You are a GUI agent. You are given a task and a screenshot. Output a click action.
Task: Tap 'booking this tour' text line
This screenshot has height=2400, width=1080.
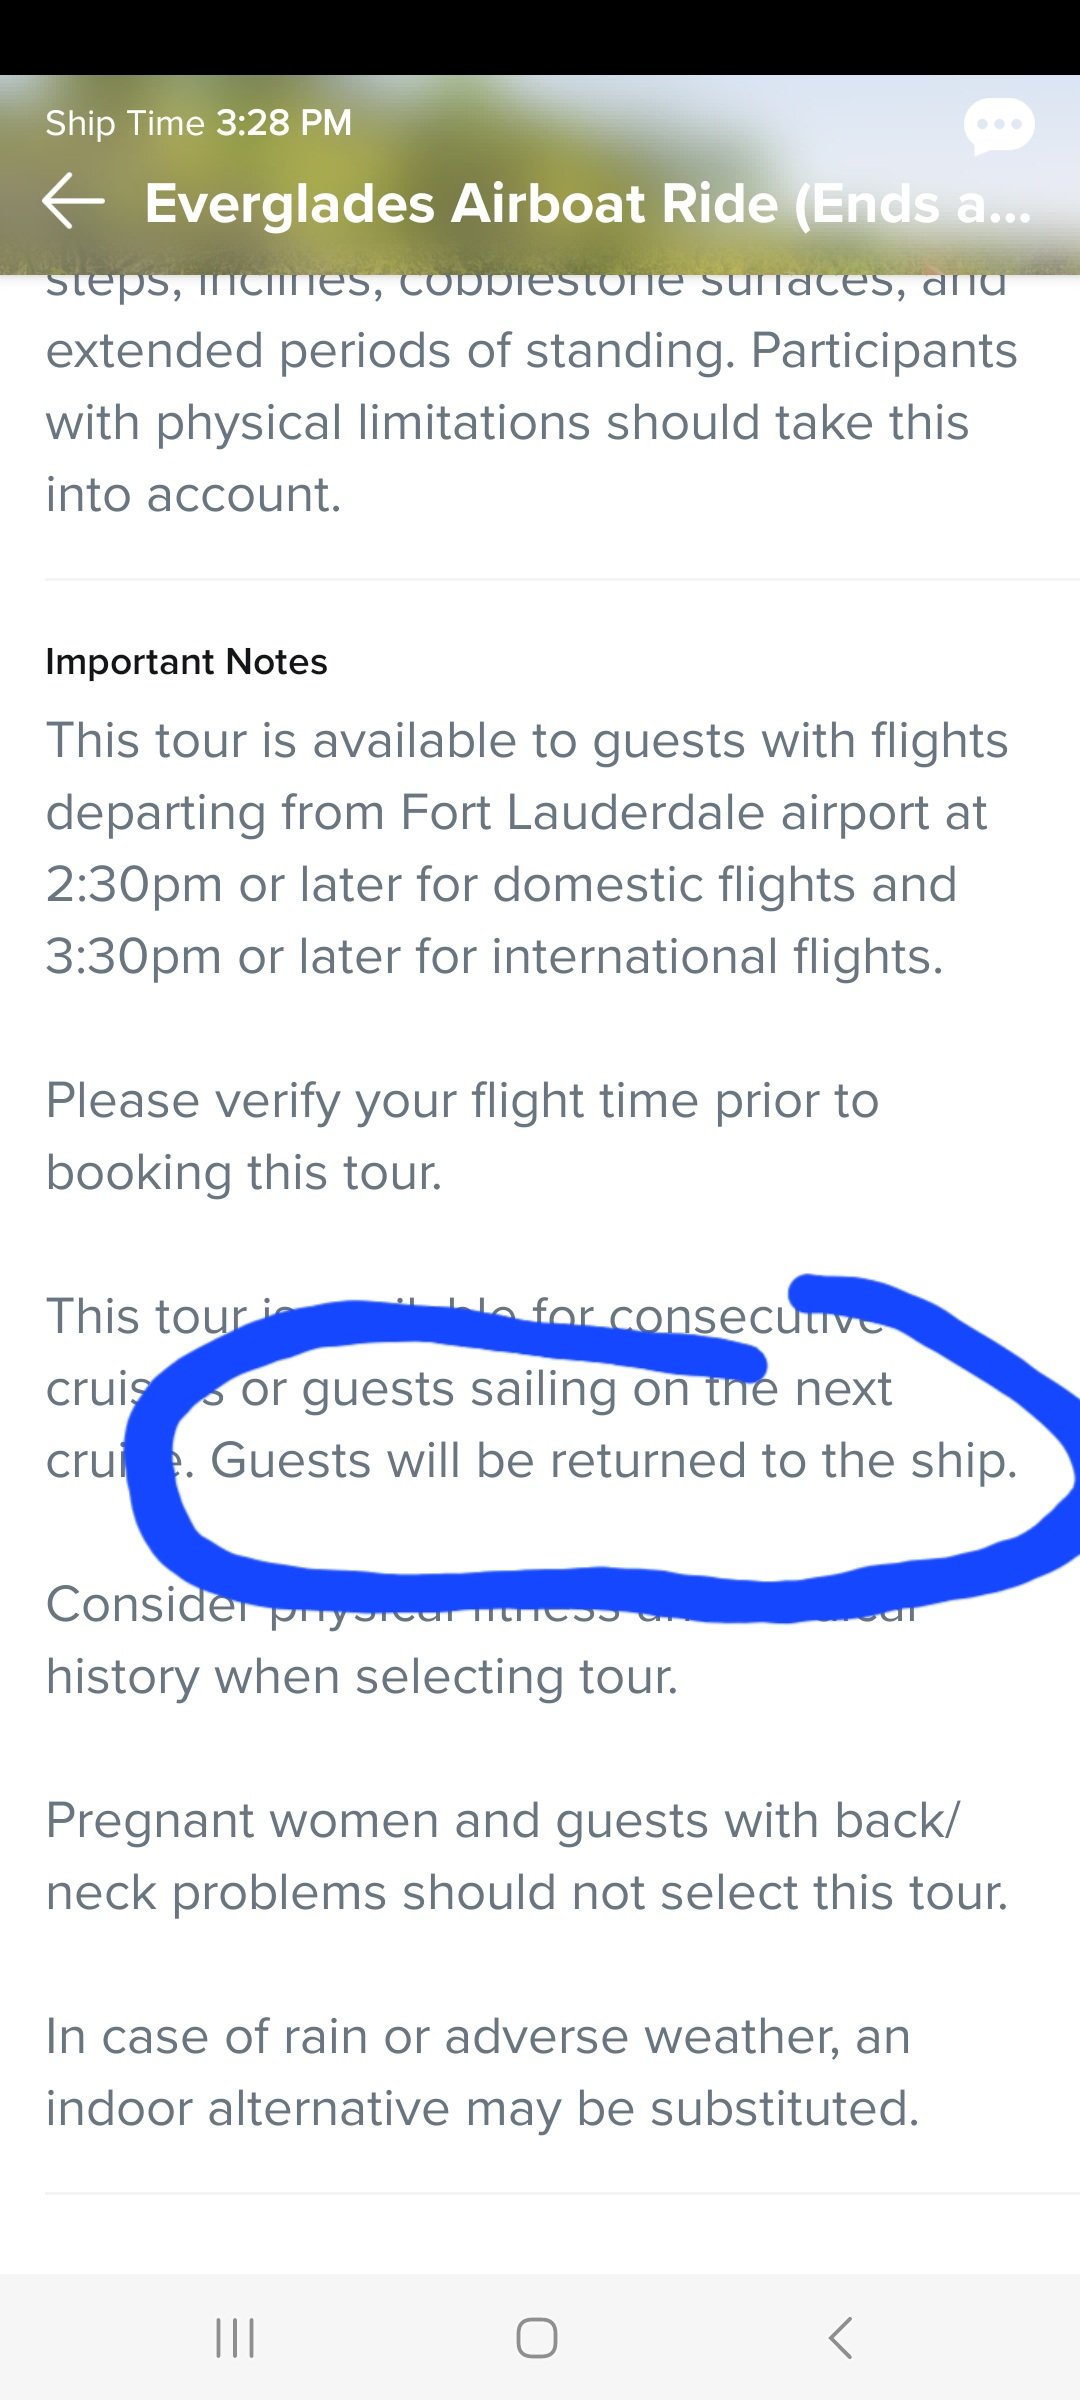244,1173
